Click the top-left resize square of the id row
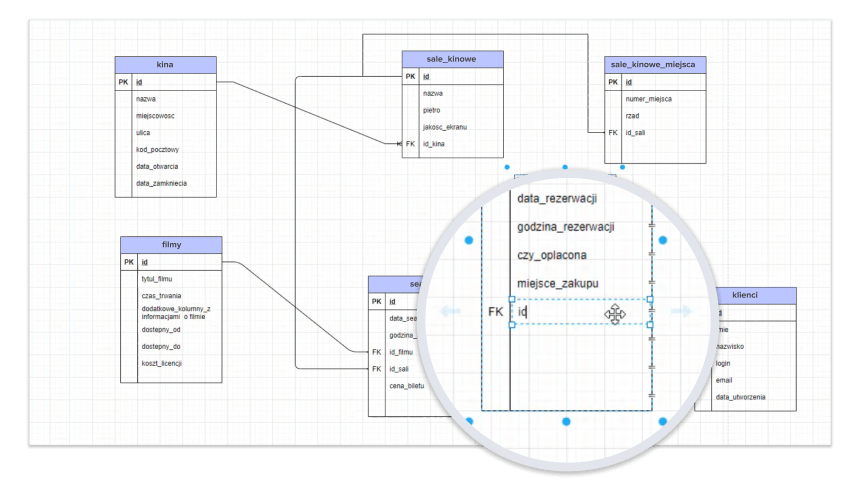860x486 pixels. [x=512, y=299]
